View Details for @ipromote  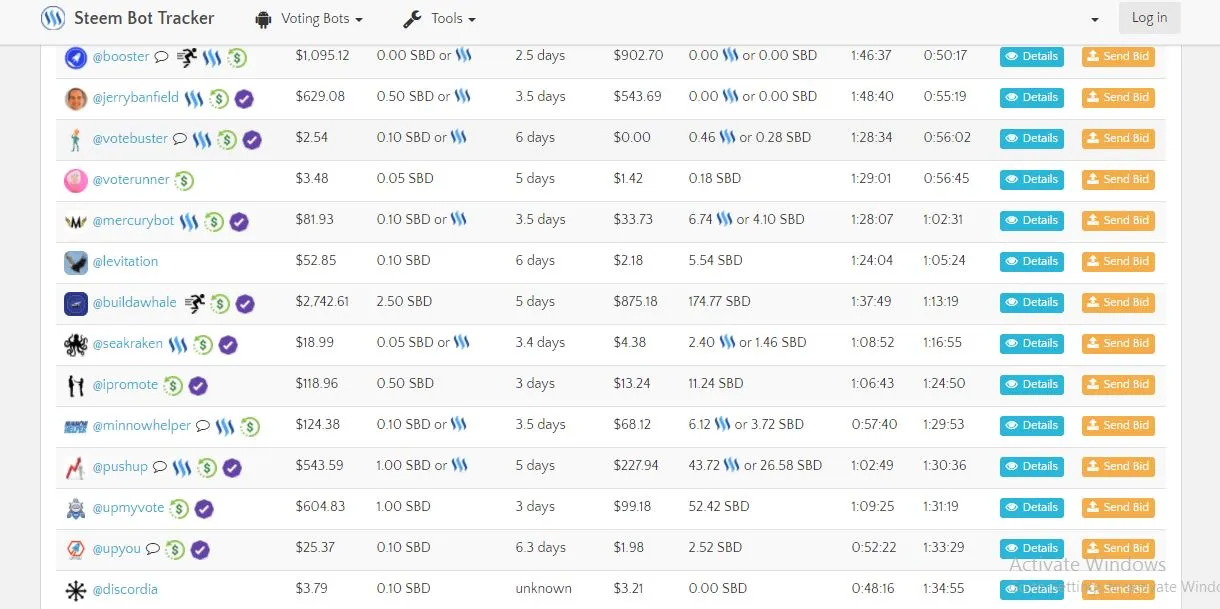[x=1032, y=385]
